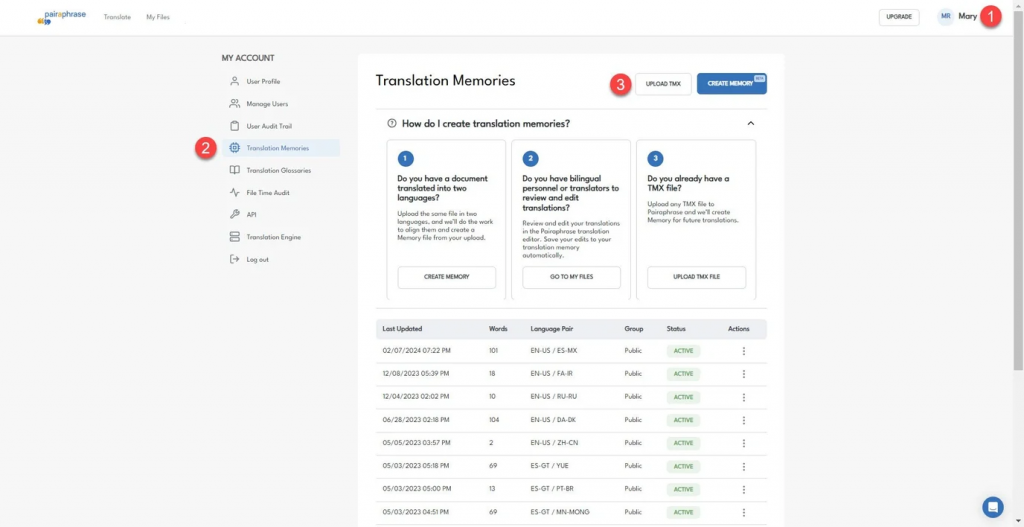Click ACTIVE status badge for EN-US / DA-DK
The image size is (1024, 527).
point(683,420)
